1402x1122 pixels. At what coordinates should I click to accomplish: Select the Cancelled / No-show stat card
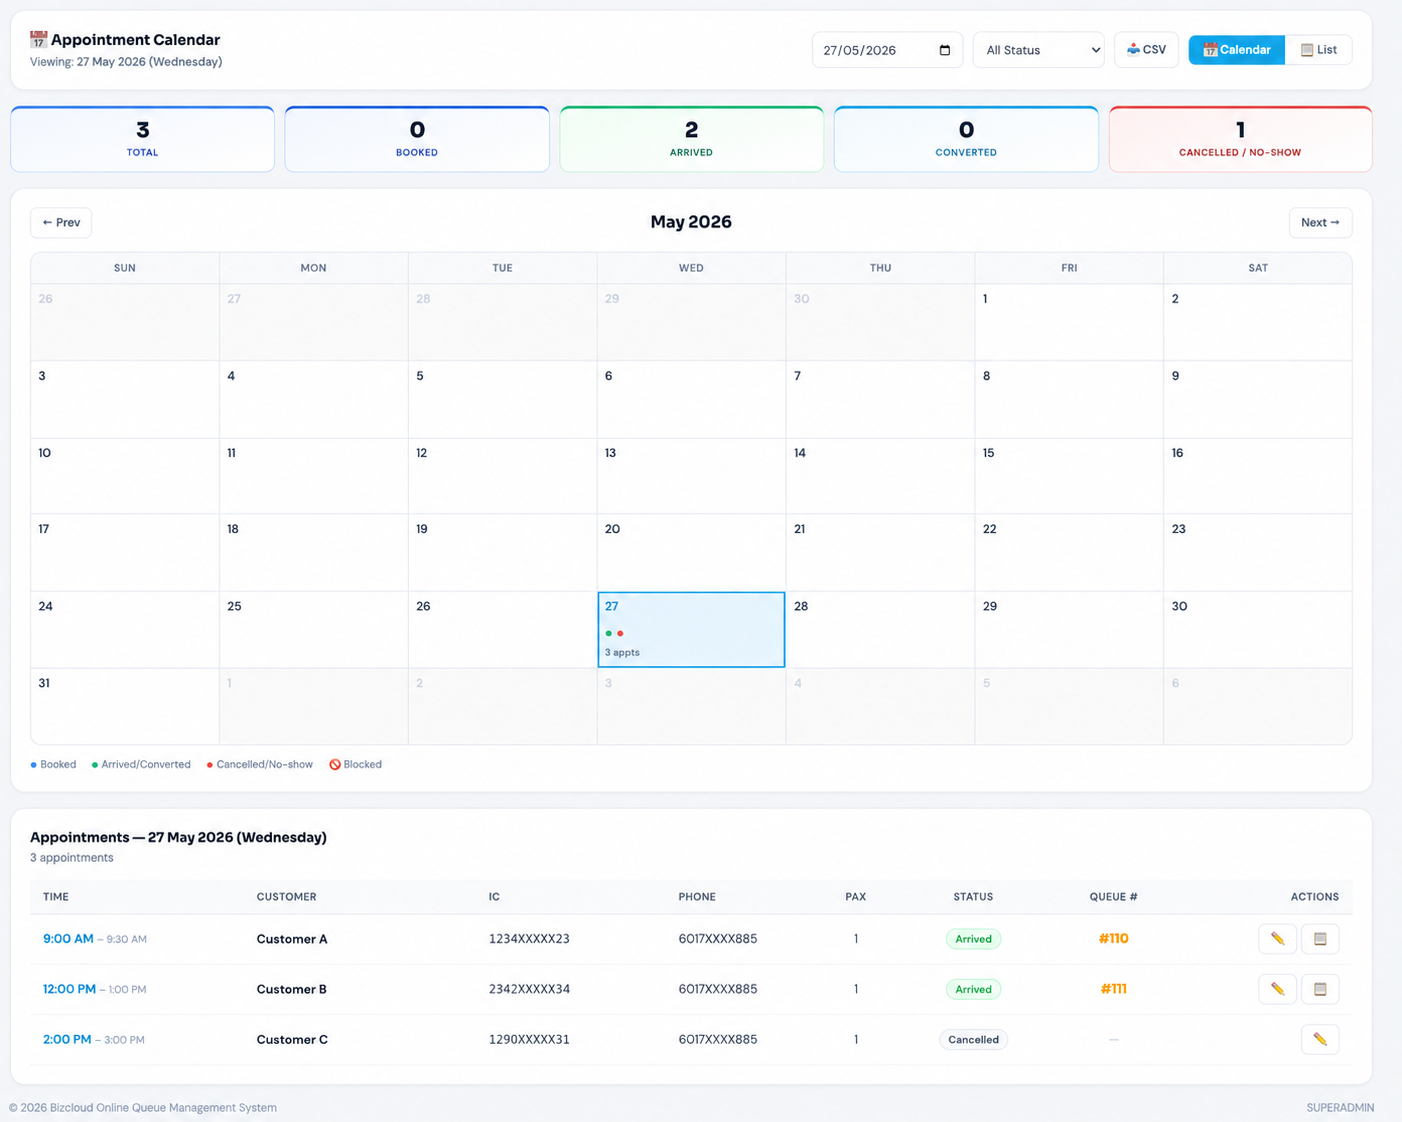click(1240, 139)
